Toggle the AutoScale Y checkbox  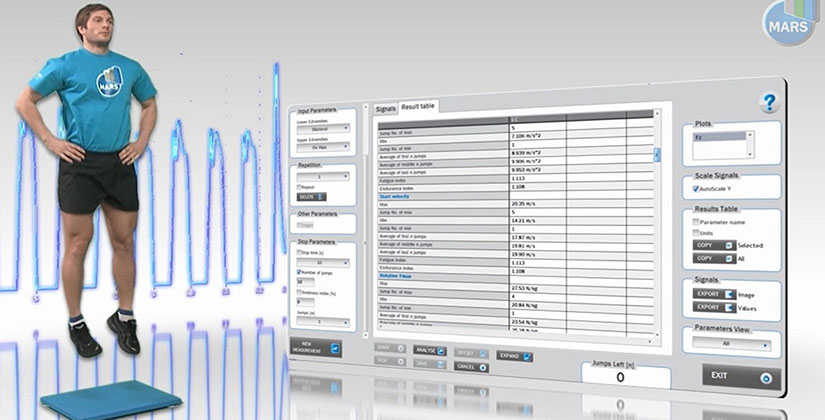(699, 188)
